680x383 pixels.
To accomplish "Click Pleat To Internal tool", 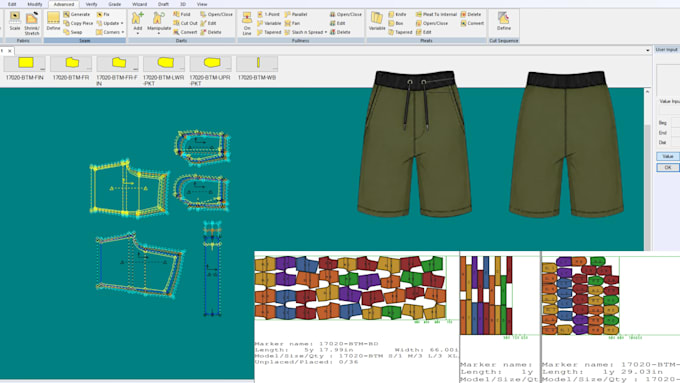I will pyautogui.click(x=436, y=14).
